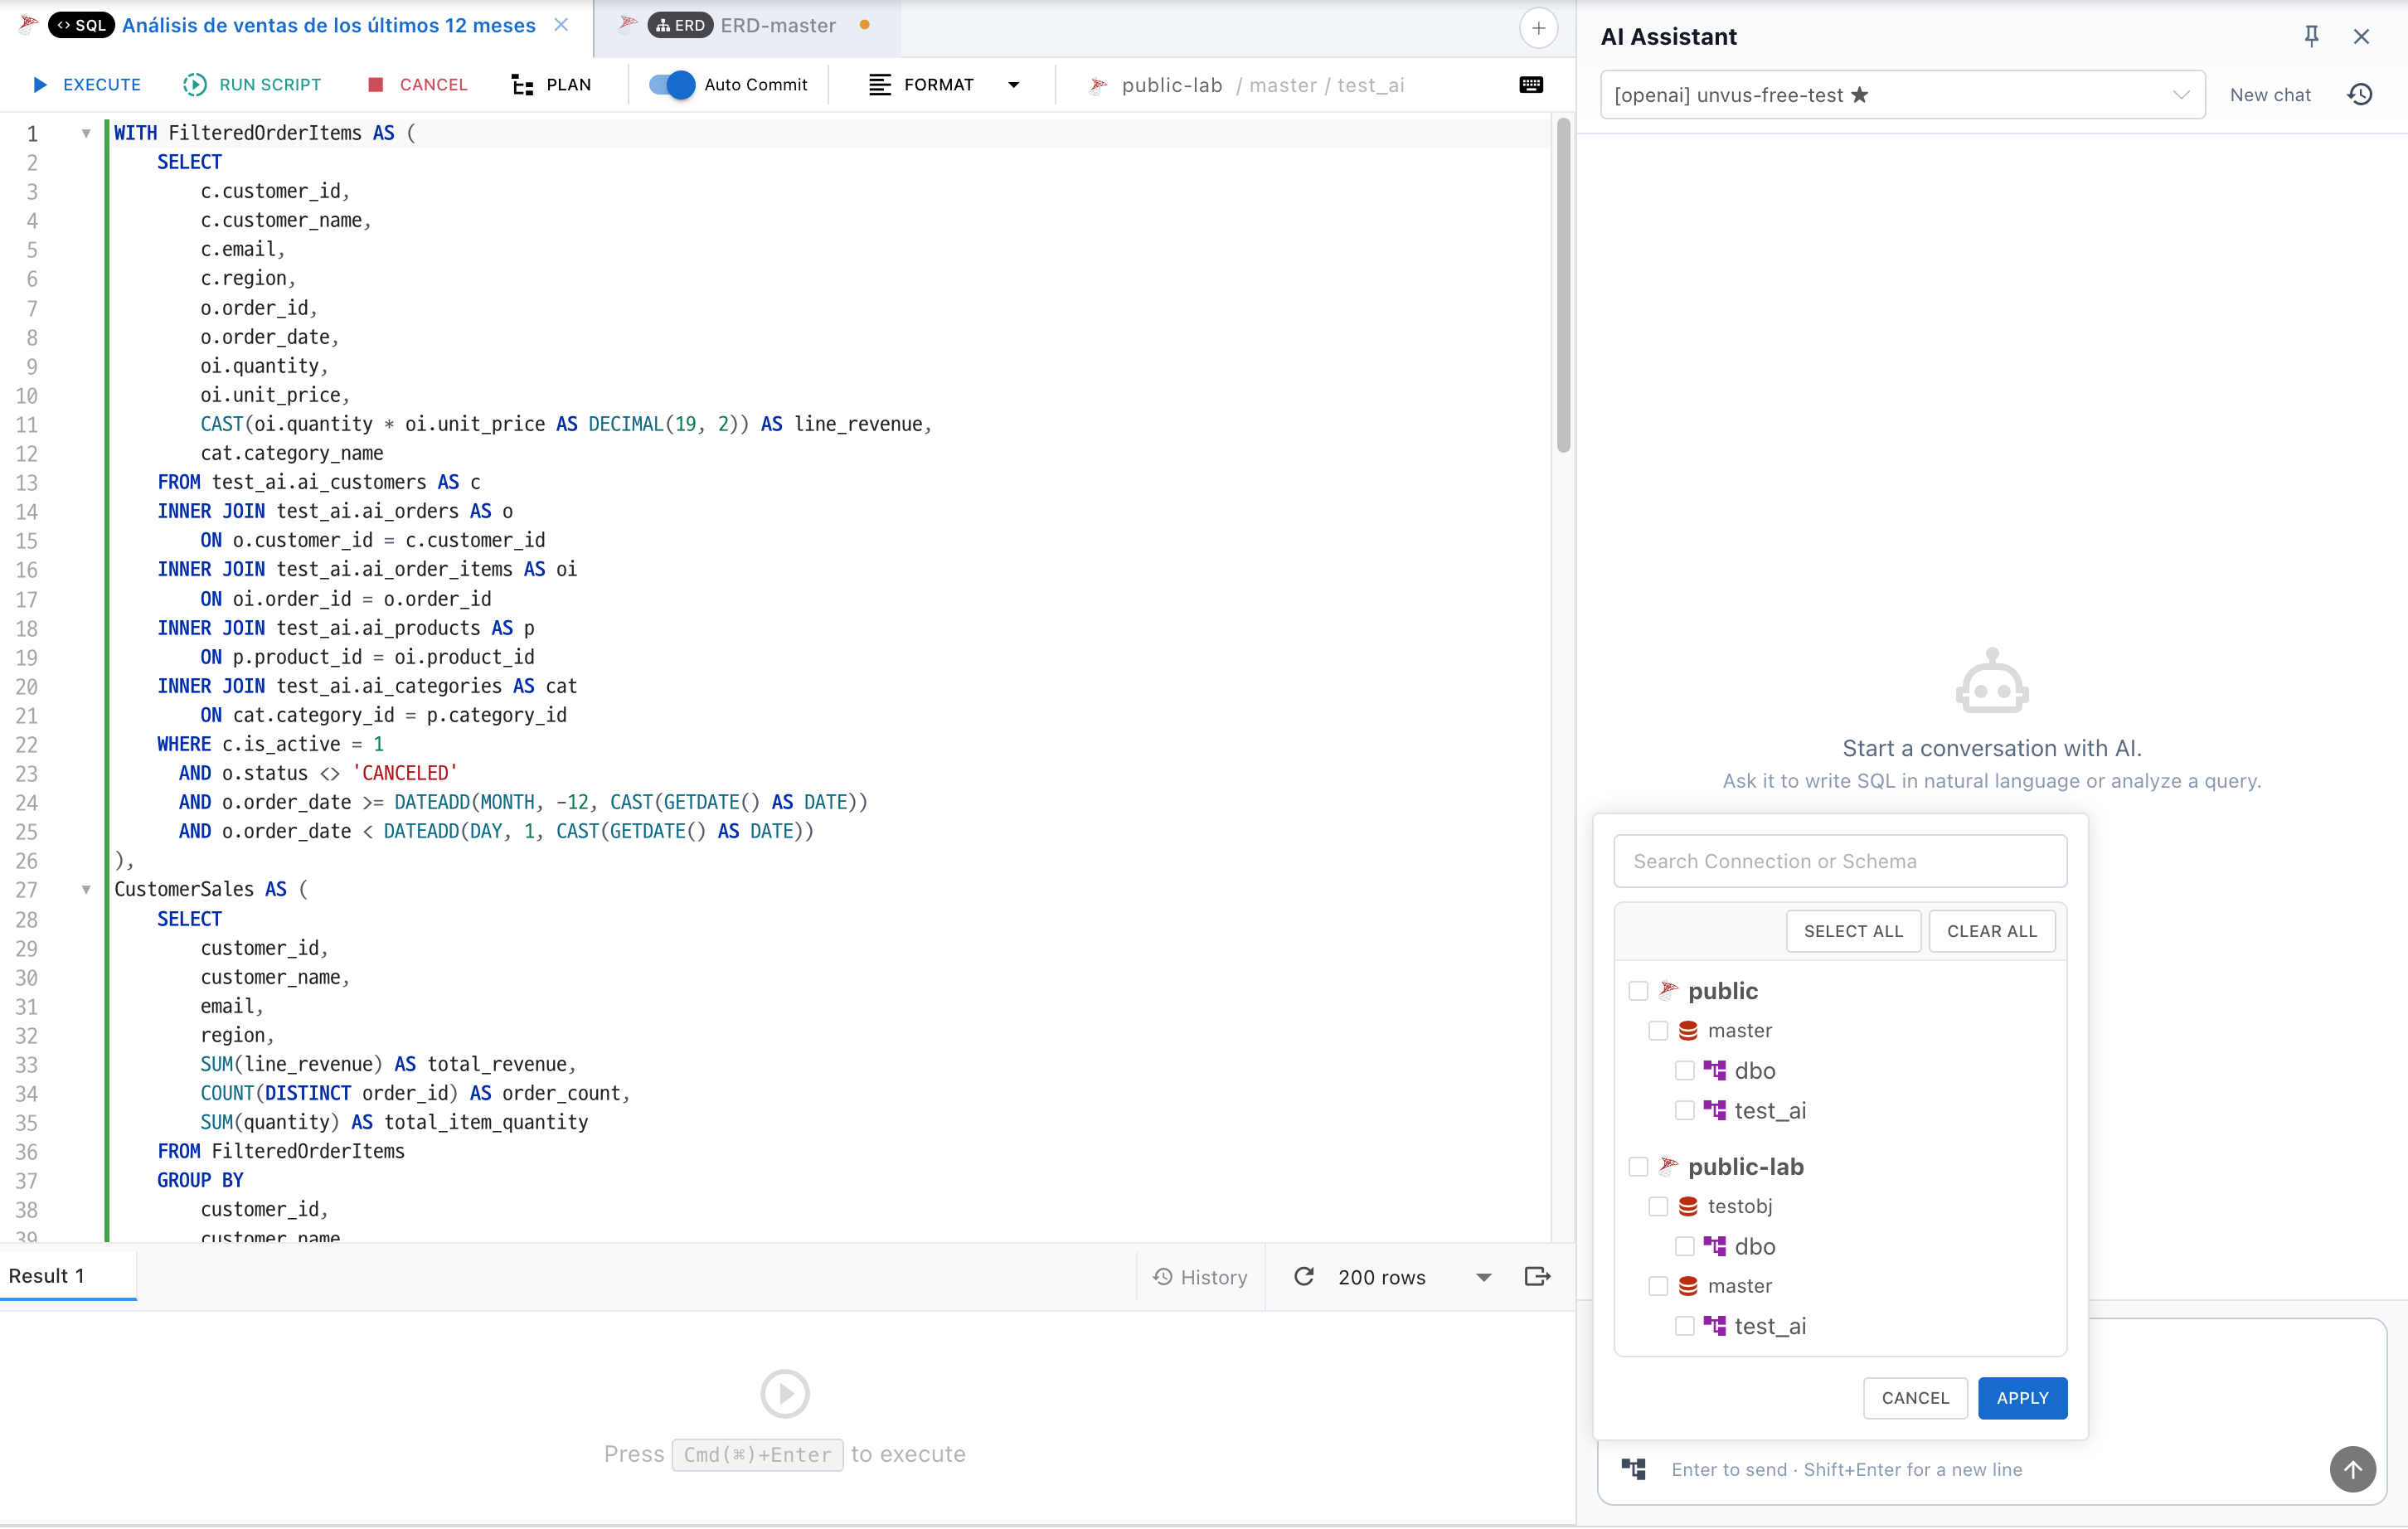Click the public-lab connection icon in tree

[1667, 1166]
